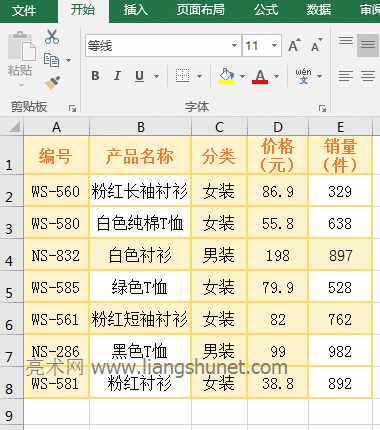Expand the Paste options arrow
This screenshot has width=380, height=430.
coord(21,85)
